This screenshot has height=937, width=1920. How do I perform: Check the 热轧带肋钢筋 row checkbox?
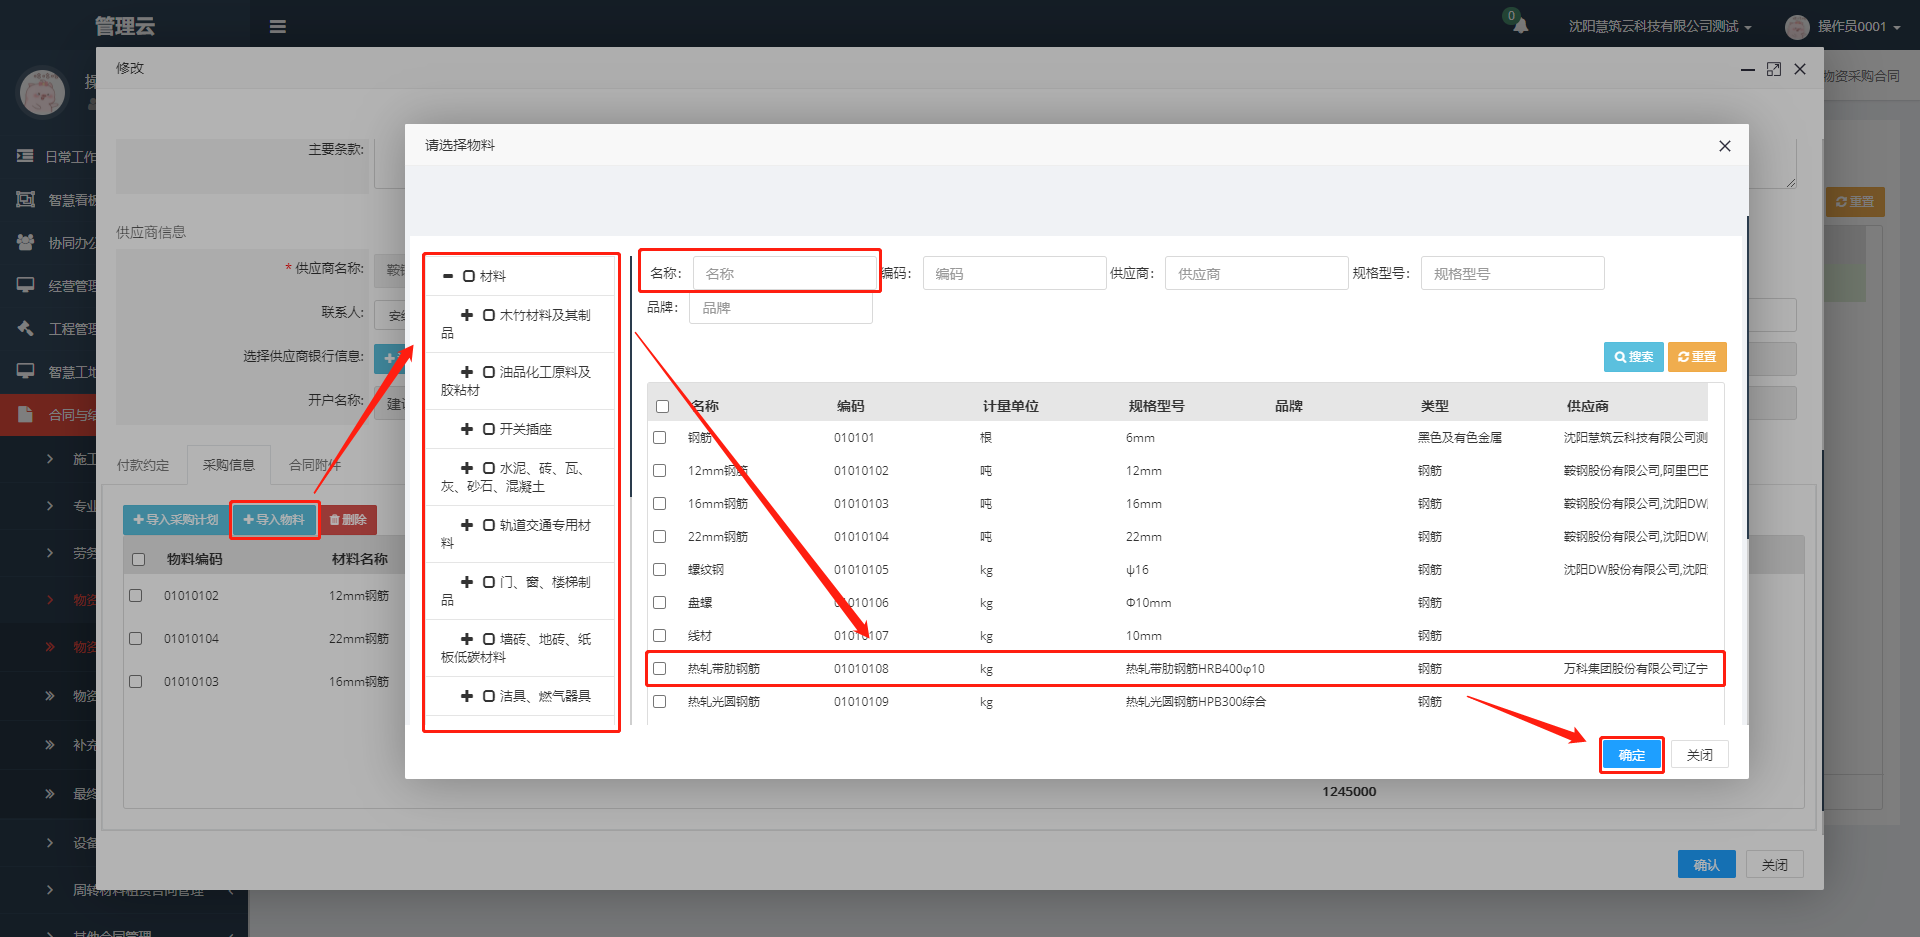coord(660,669)
